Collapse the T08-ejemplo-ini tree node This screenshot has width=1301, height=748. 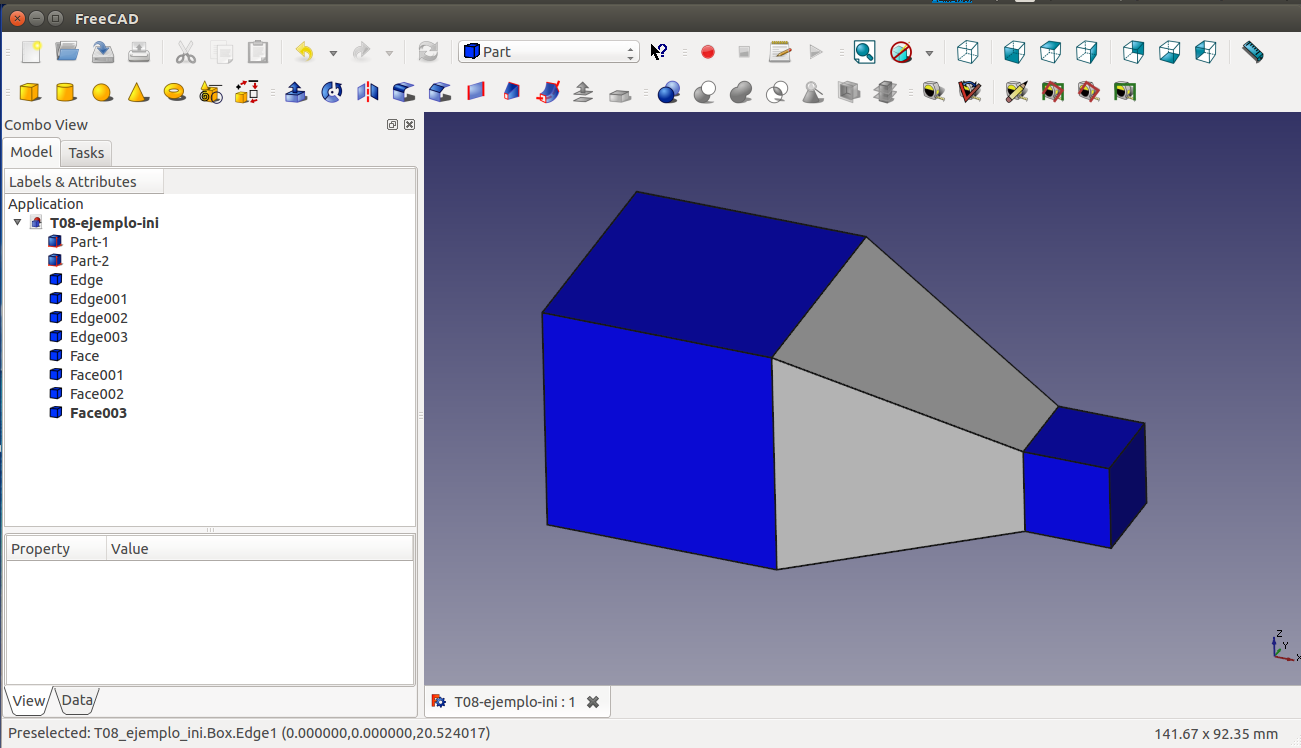pos(17,223)
